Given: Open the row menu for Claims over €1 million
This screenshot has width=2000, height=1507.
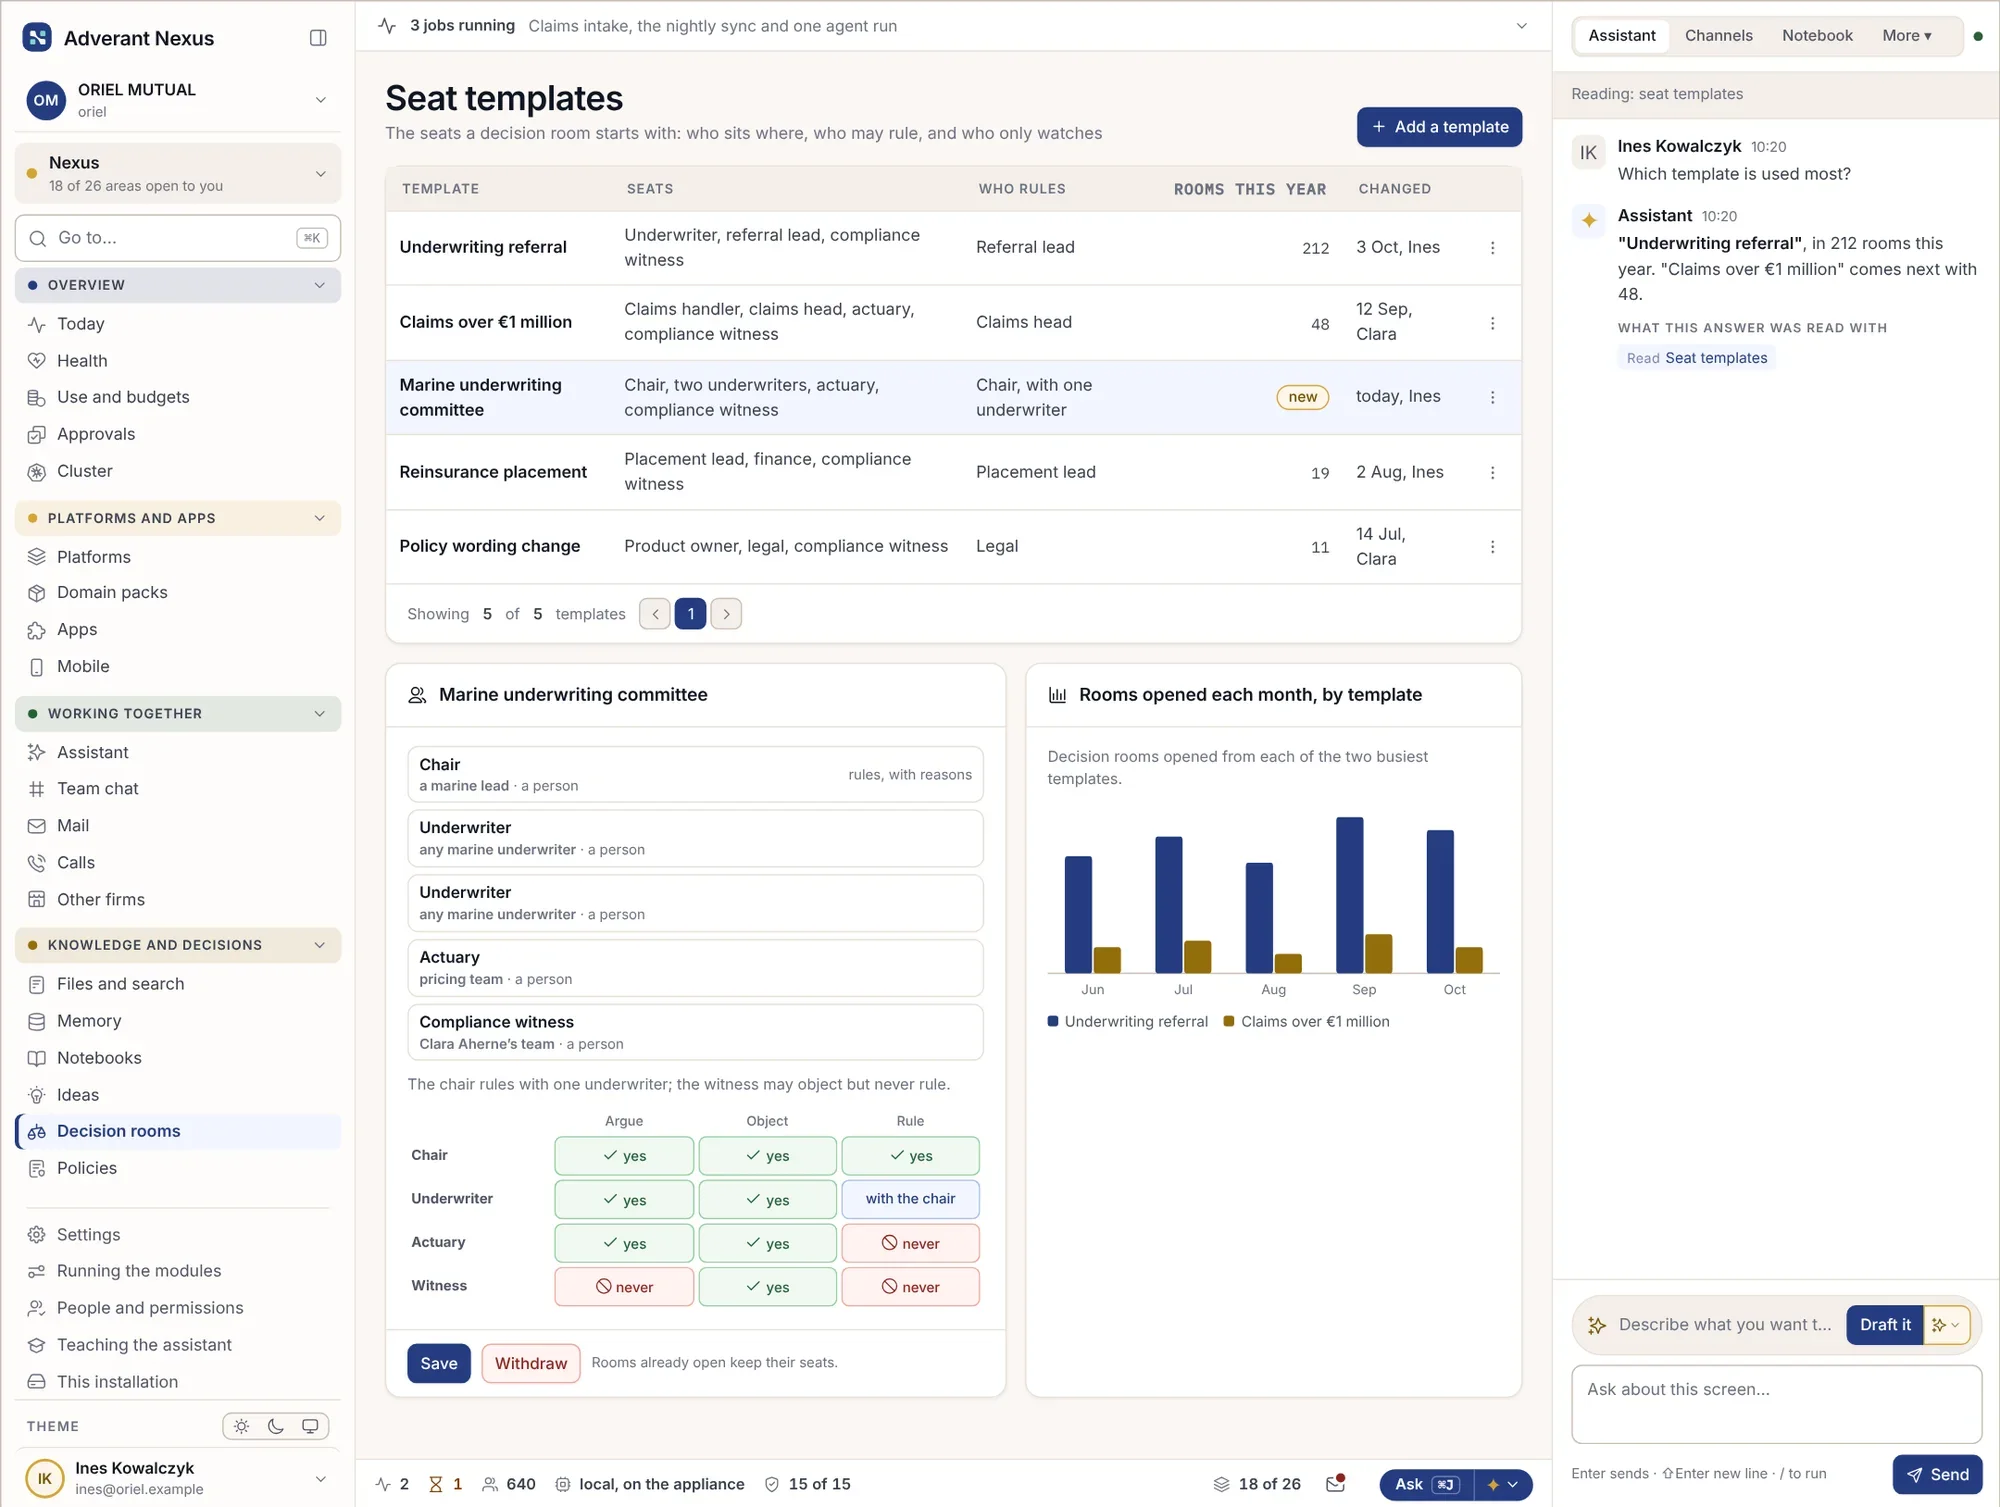Looking at the screenshot, I should 1492,323.
